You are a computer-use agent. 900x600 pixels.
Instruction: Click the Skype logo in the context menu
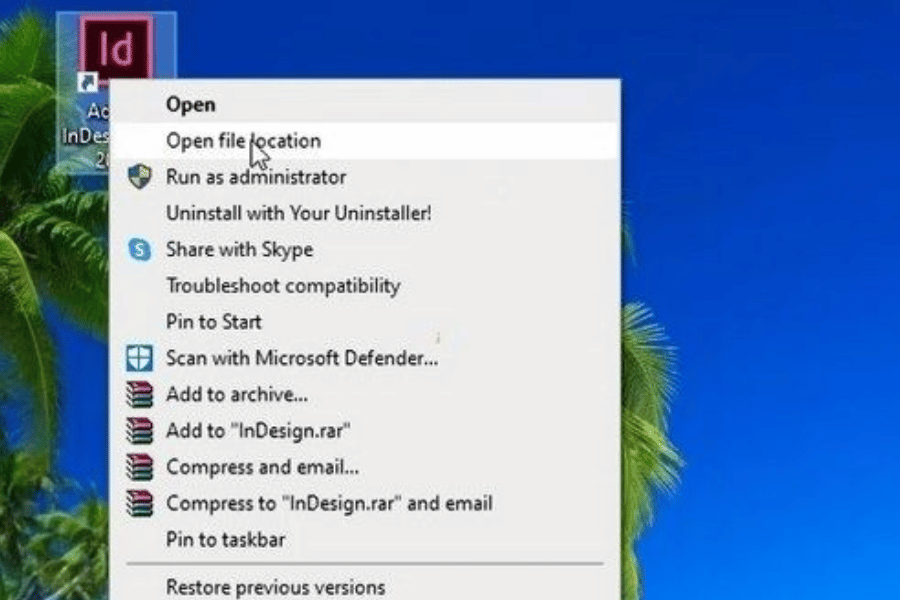pyautogui.click(x=140, y=250)
